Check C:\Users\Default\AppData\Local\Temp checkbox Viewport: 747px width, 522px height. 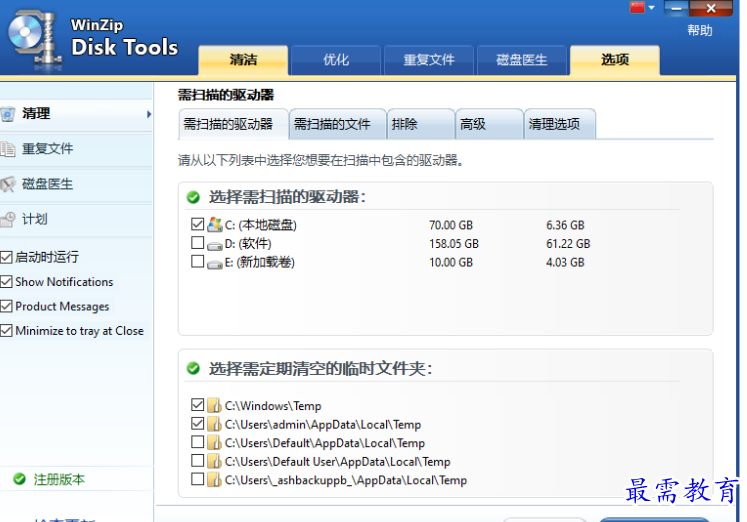click(x=197, y=442)
